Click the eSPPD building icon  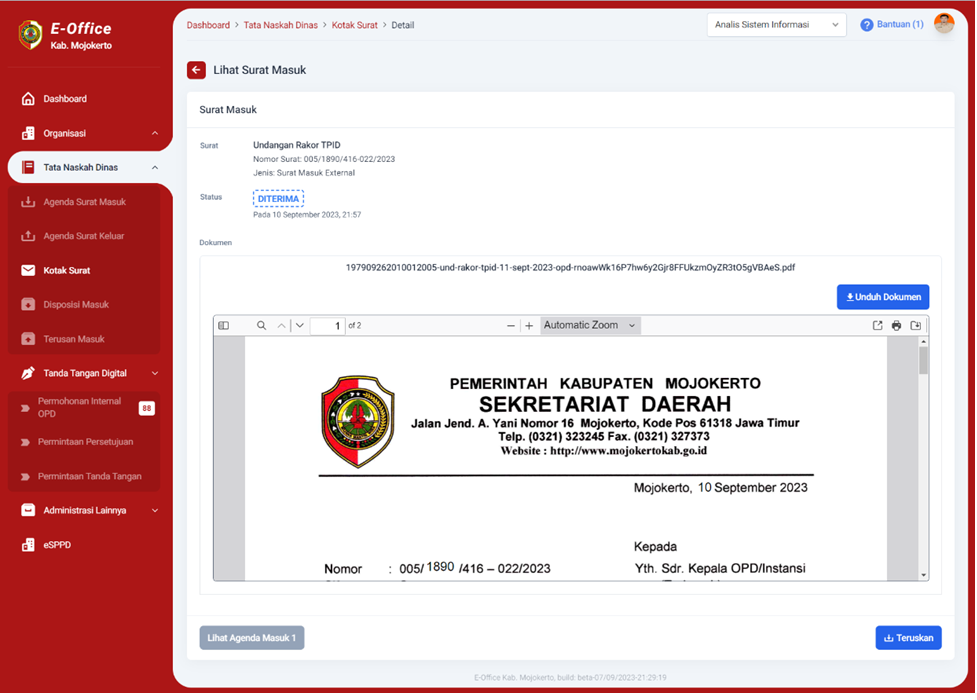(x=28, y=545)
